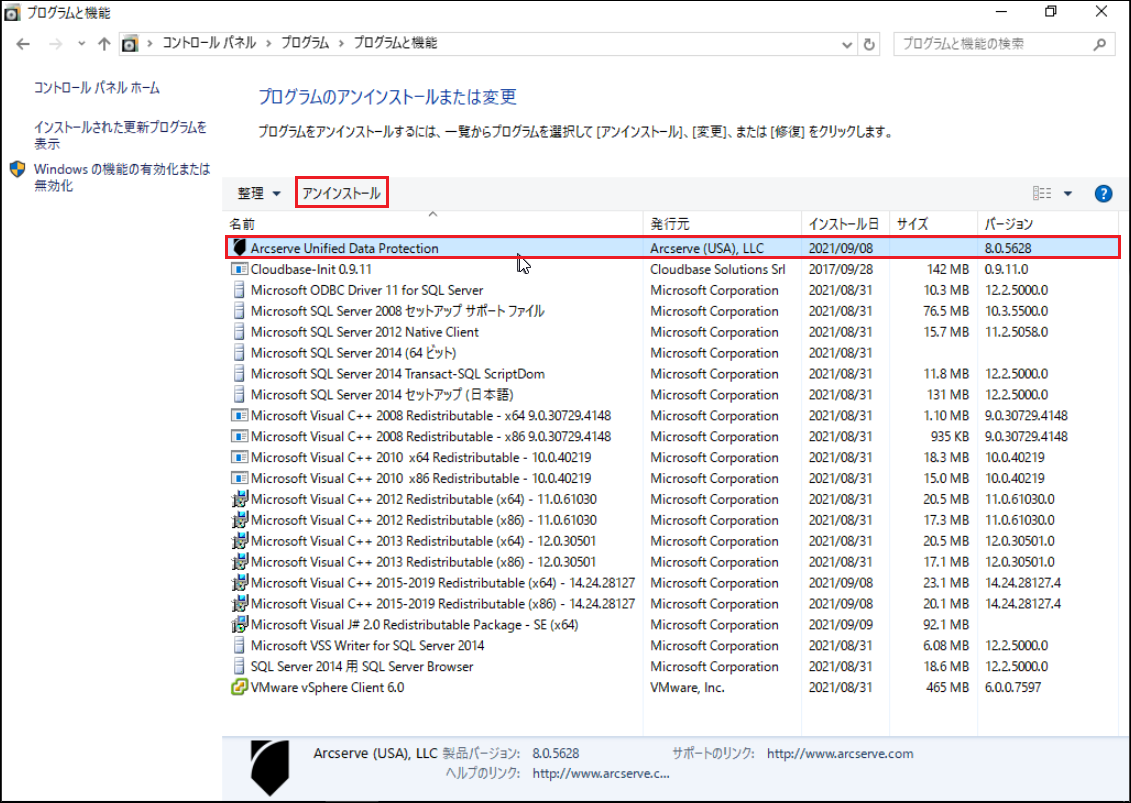This screenshot has width=1131, height=803.
Task: Open Windows の機能の有効化または無効化 link
Action: point(122,177)
